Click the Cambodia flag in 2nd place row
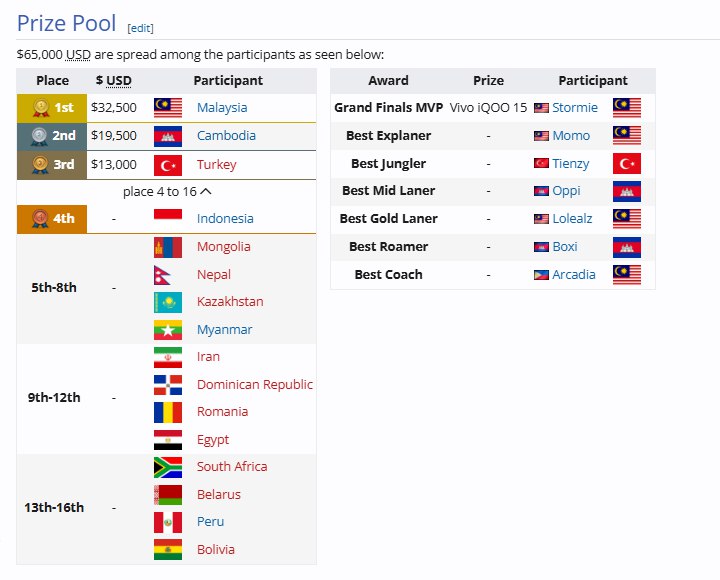Viewport: 720px width, 580px height. click(x=167, y=136)
